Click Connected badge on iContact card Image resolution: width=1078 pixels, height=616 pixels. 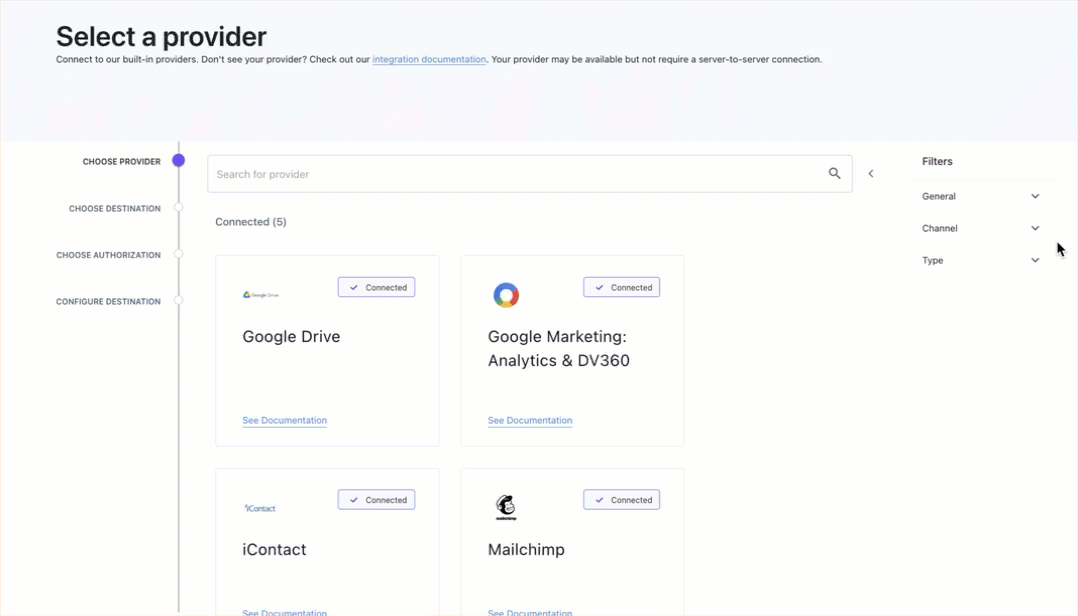click(376, 500)
